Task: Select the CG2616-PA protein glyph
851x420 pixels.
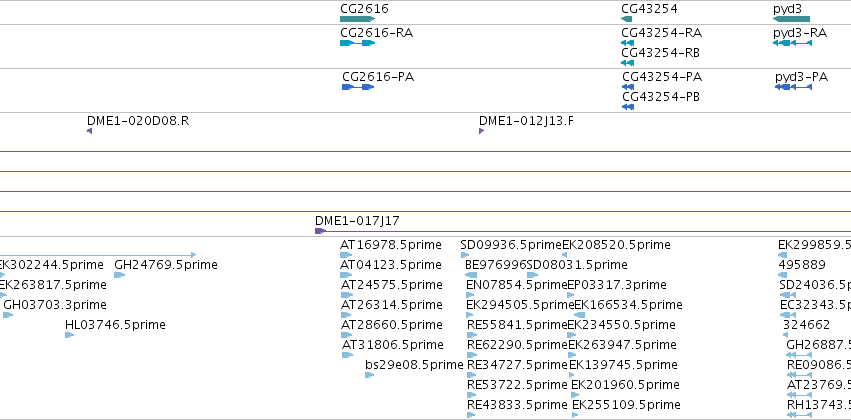Action: coord(358,87)
